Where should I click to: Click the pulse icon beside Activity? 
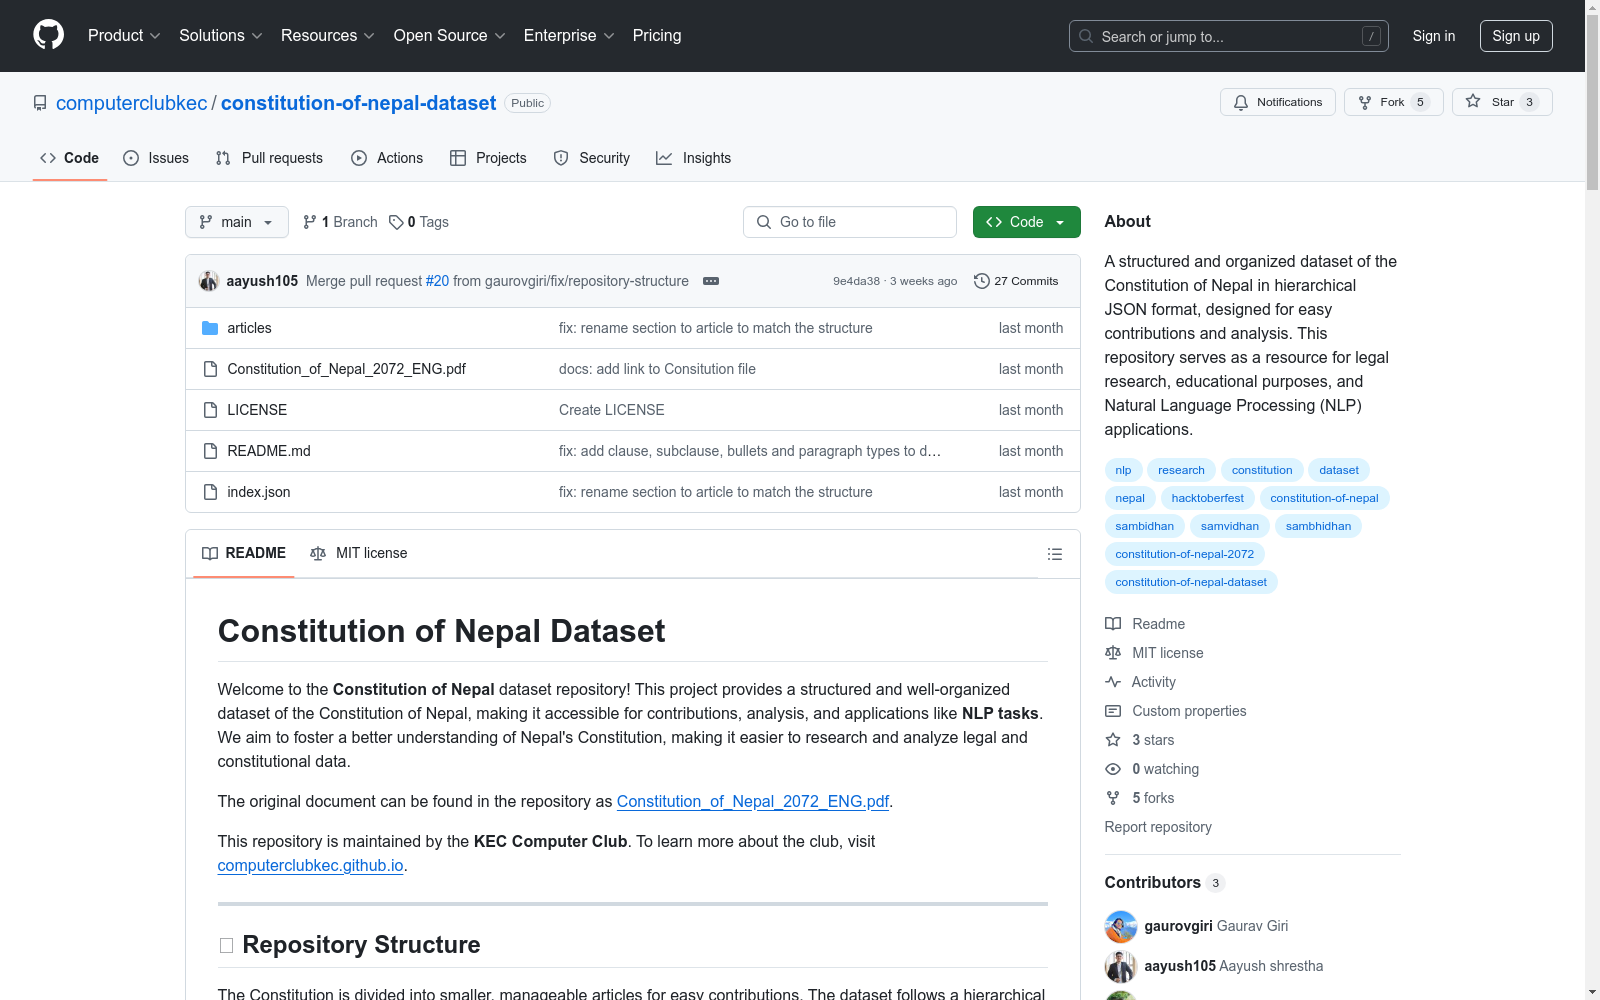coord(1113,682)
